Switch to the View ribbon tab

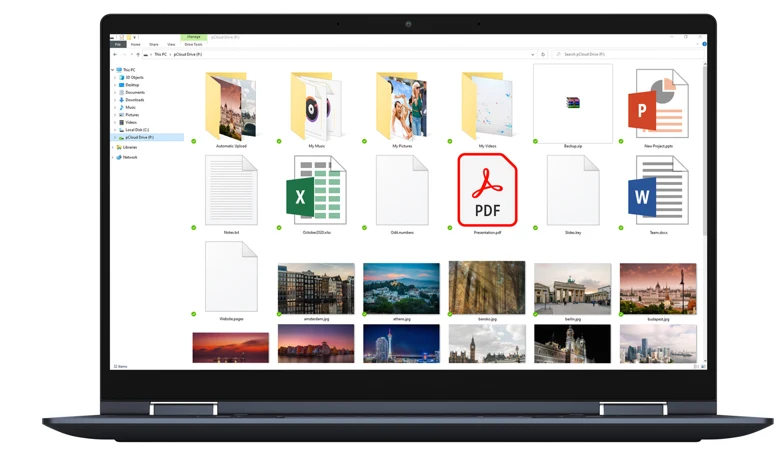[x=171, y=44]
